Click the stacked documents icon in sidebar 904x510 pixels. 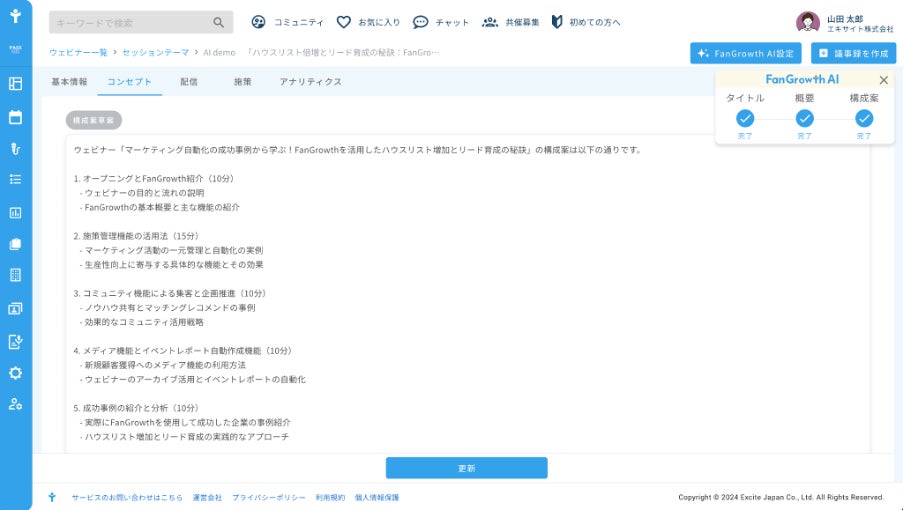[16, 244]
